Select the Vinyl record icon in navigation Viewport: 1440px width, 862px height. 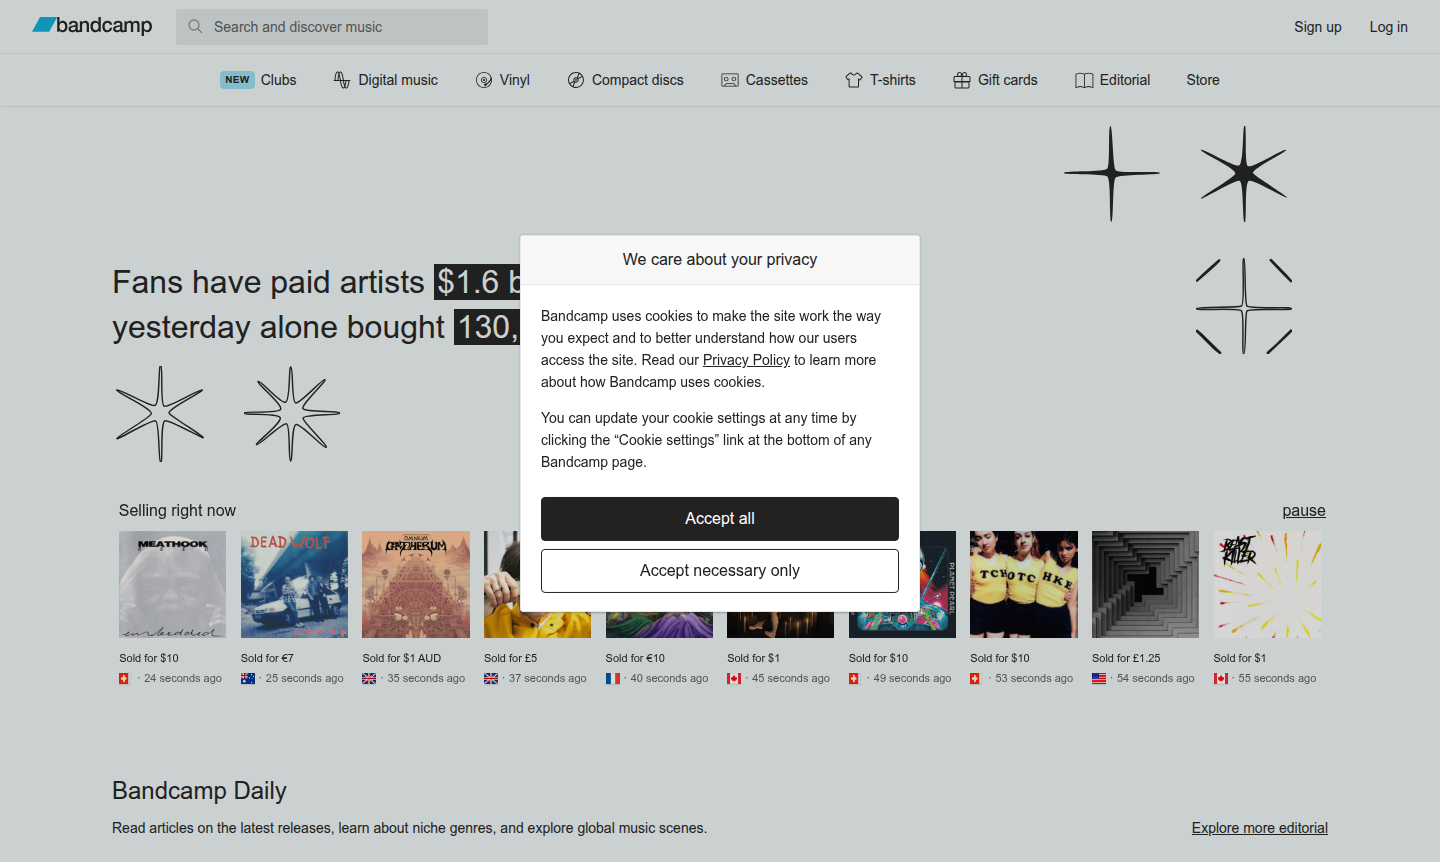click(483, 80)
